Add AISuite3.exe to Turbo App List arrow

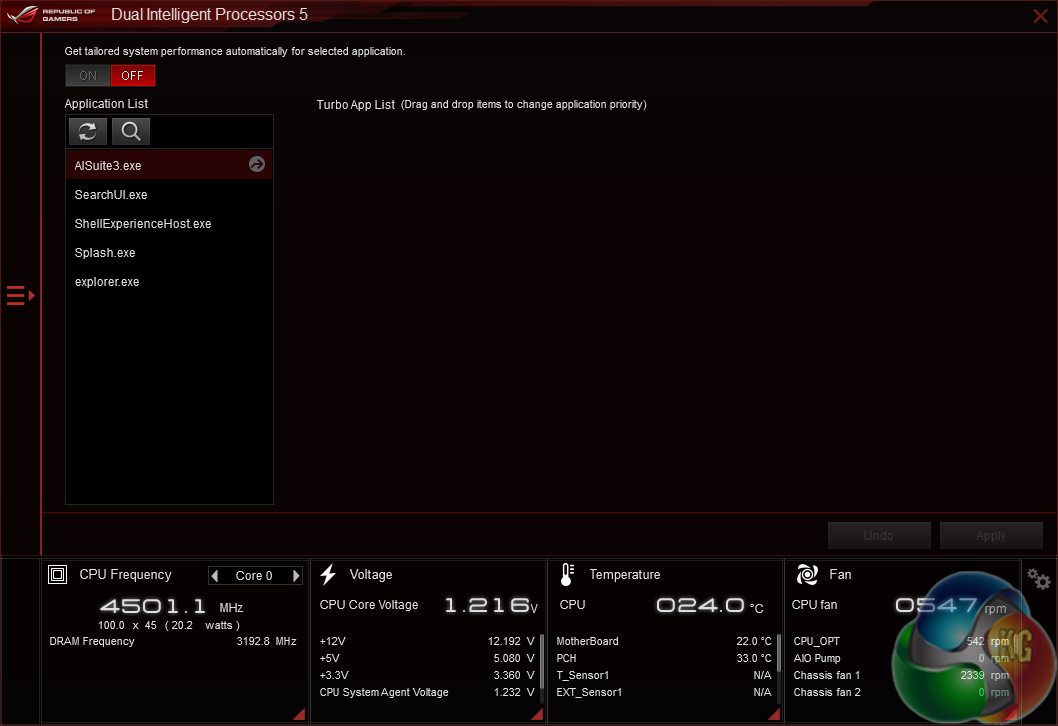tap(256, 164)
